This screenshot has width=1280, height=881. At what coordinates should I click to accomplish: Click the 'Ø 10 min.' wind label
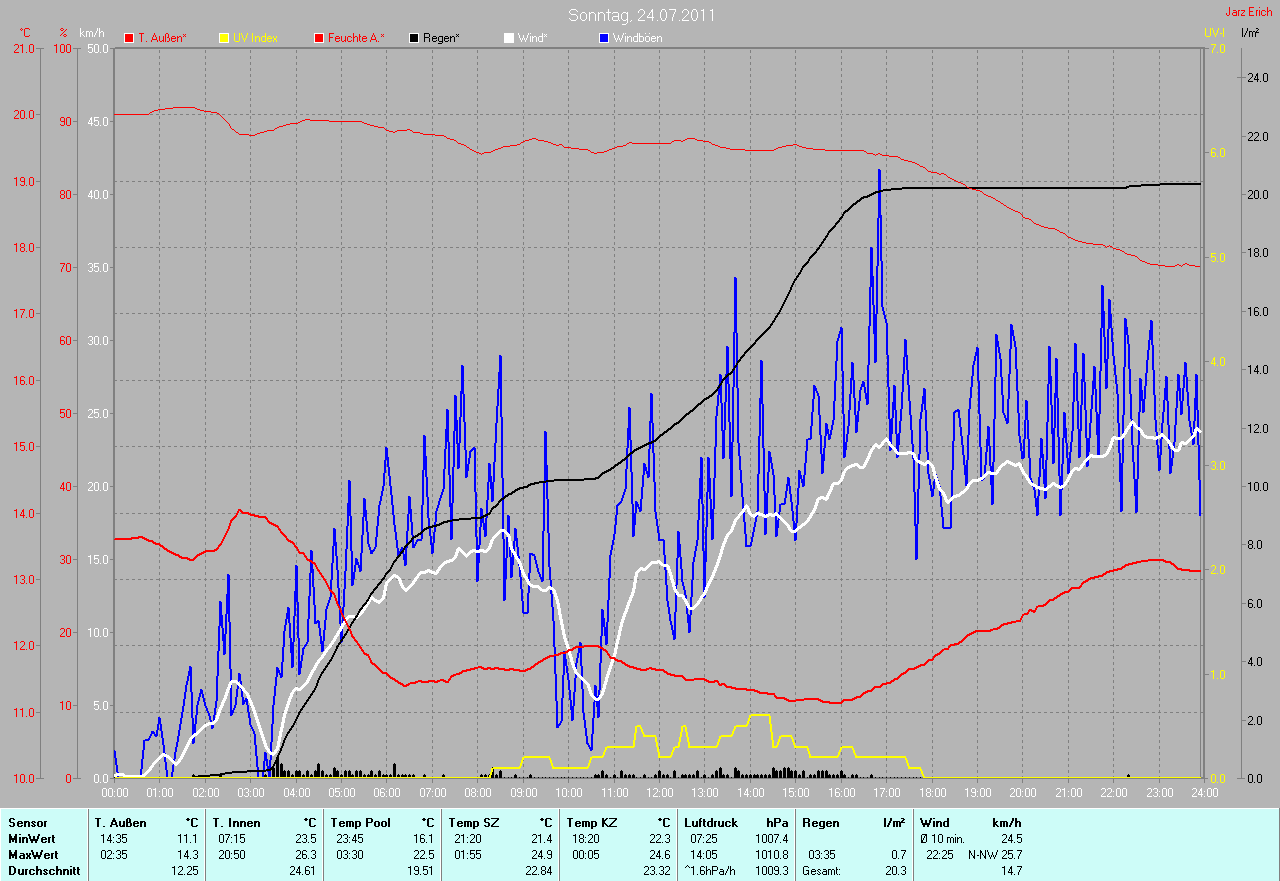[944, 839]
